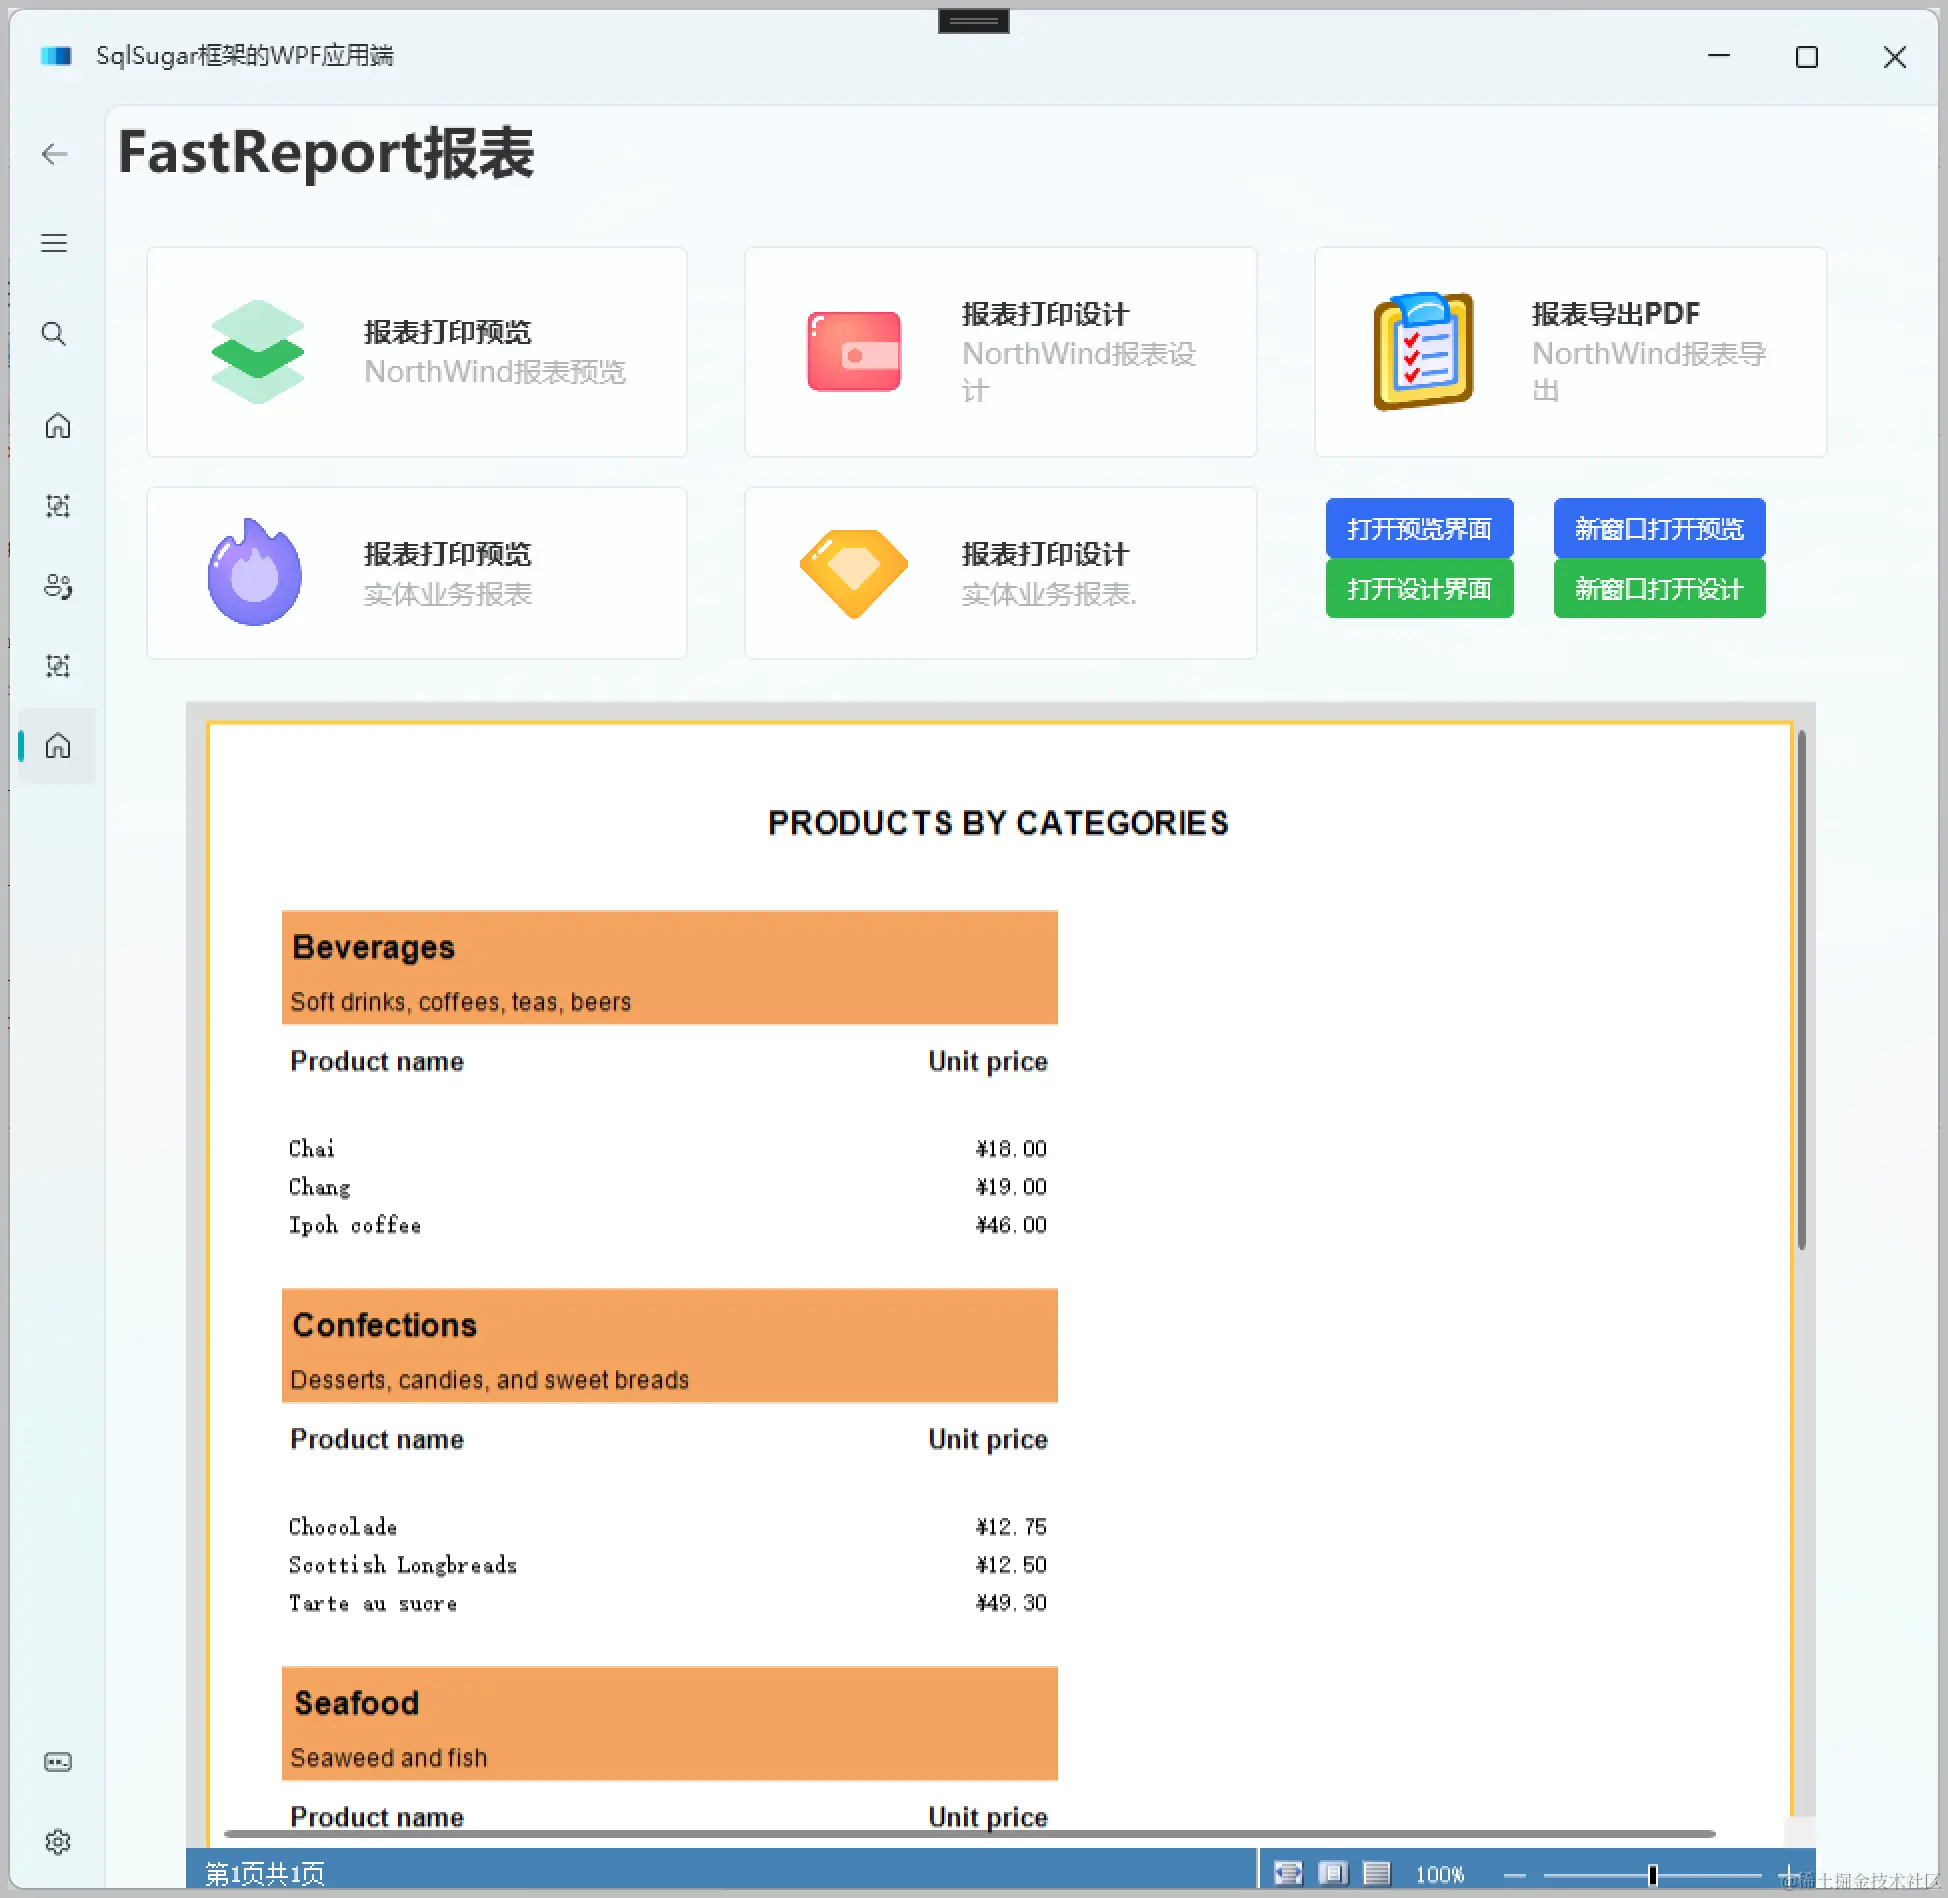
Task: Click the Scottish Longbreads product name
Action: 402,1564
